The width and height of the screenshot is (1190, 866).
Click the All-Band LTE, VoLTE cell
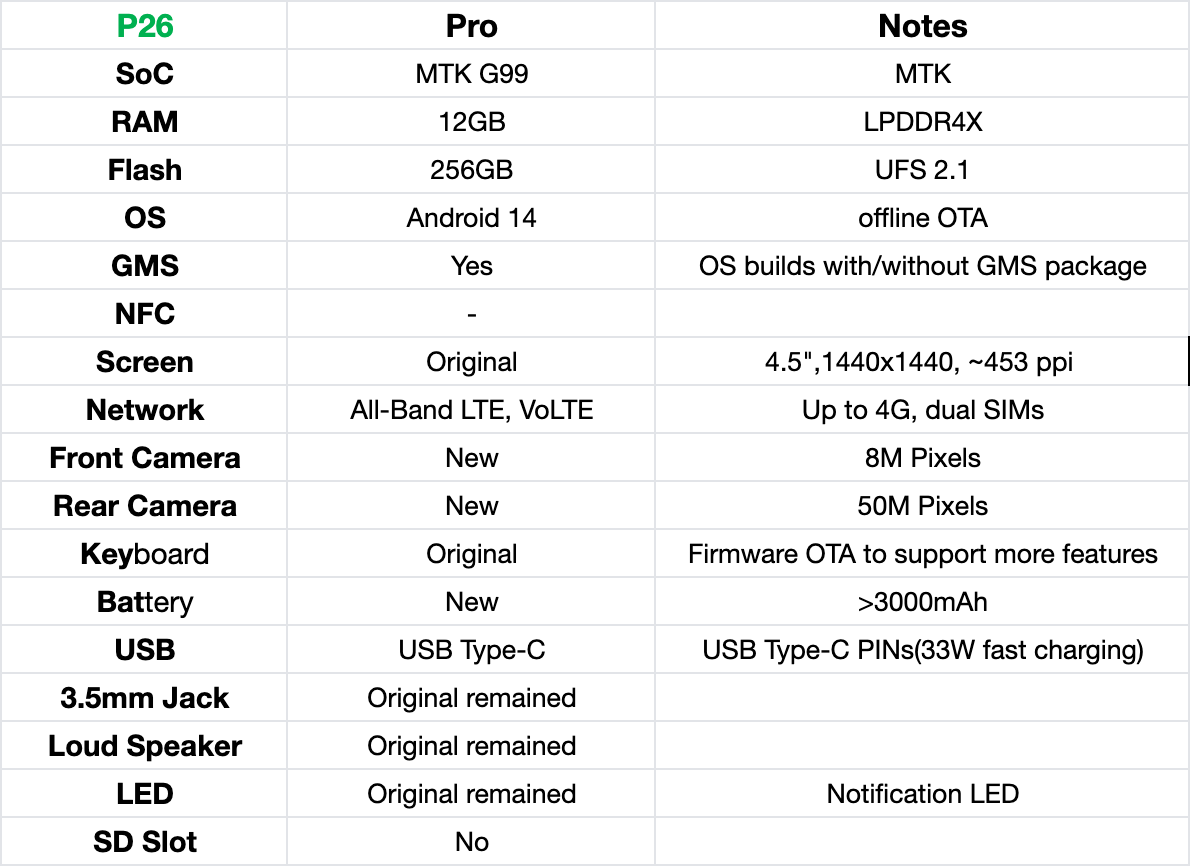click(x=471, y=410)
